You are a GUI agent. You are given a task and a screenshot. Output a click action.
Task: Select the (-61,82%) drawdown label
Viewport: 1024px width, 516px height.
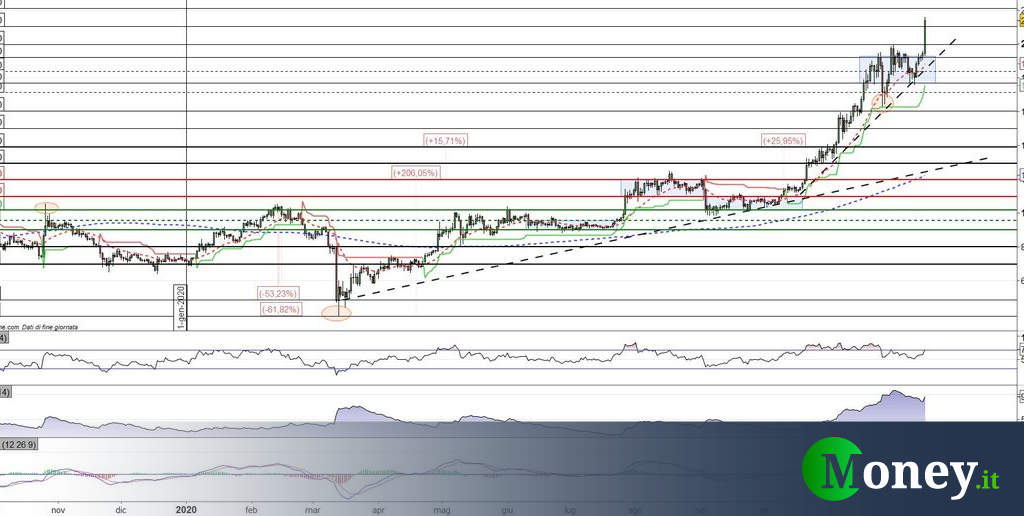[284, 310]
